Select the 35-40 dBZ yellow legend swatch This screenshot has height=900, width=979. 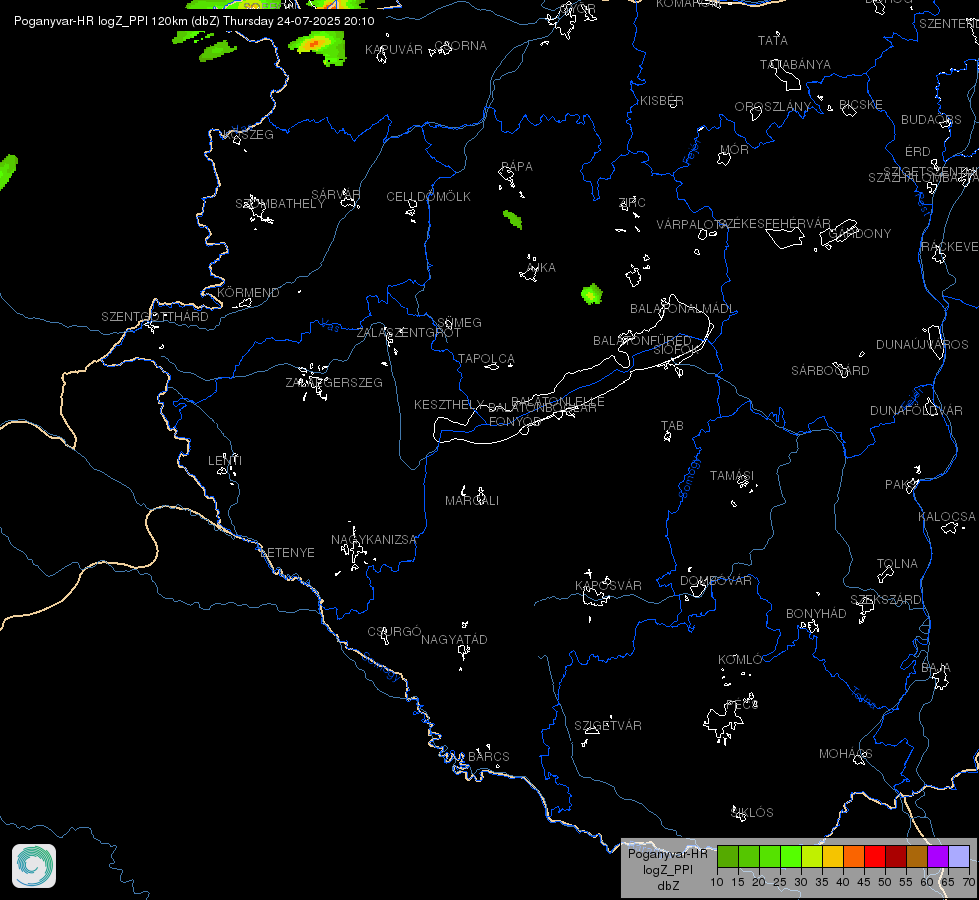[x=833, y=856]
